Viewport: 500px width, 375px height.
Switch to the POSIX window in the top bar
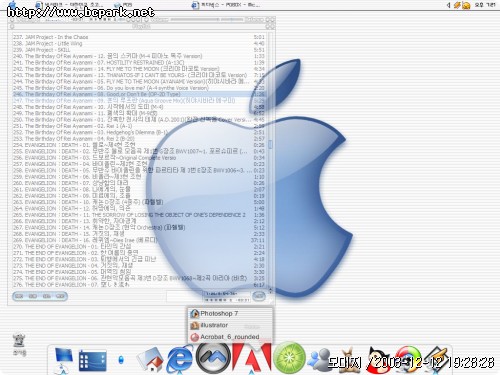point(226,5)
